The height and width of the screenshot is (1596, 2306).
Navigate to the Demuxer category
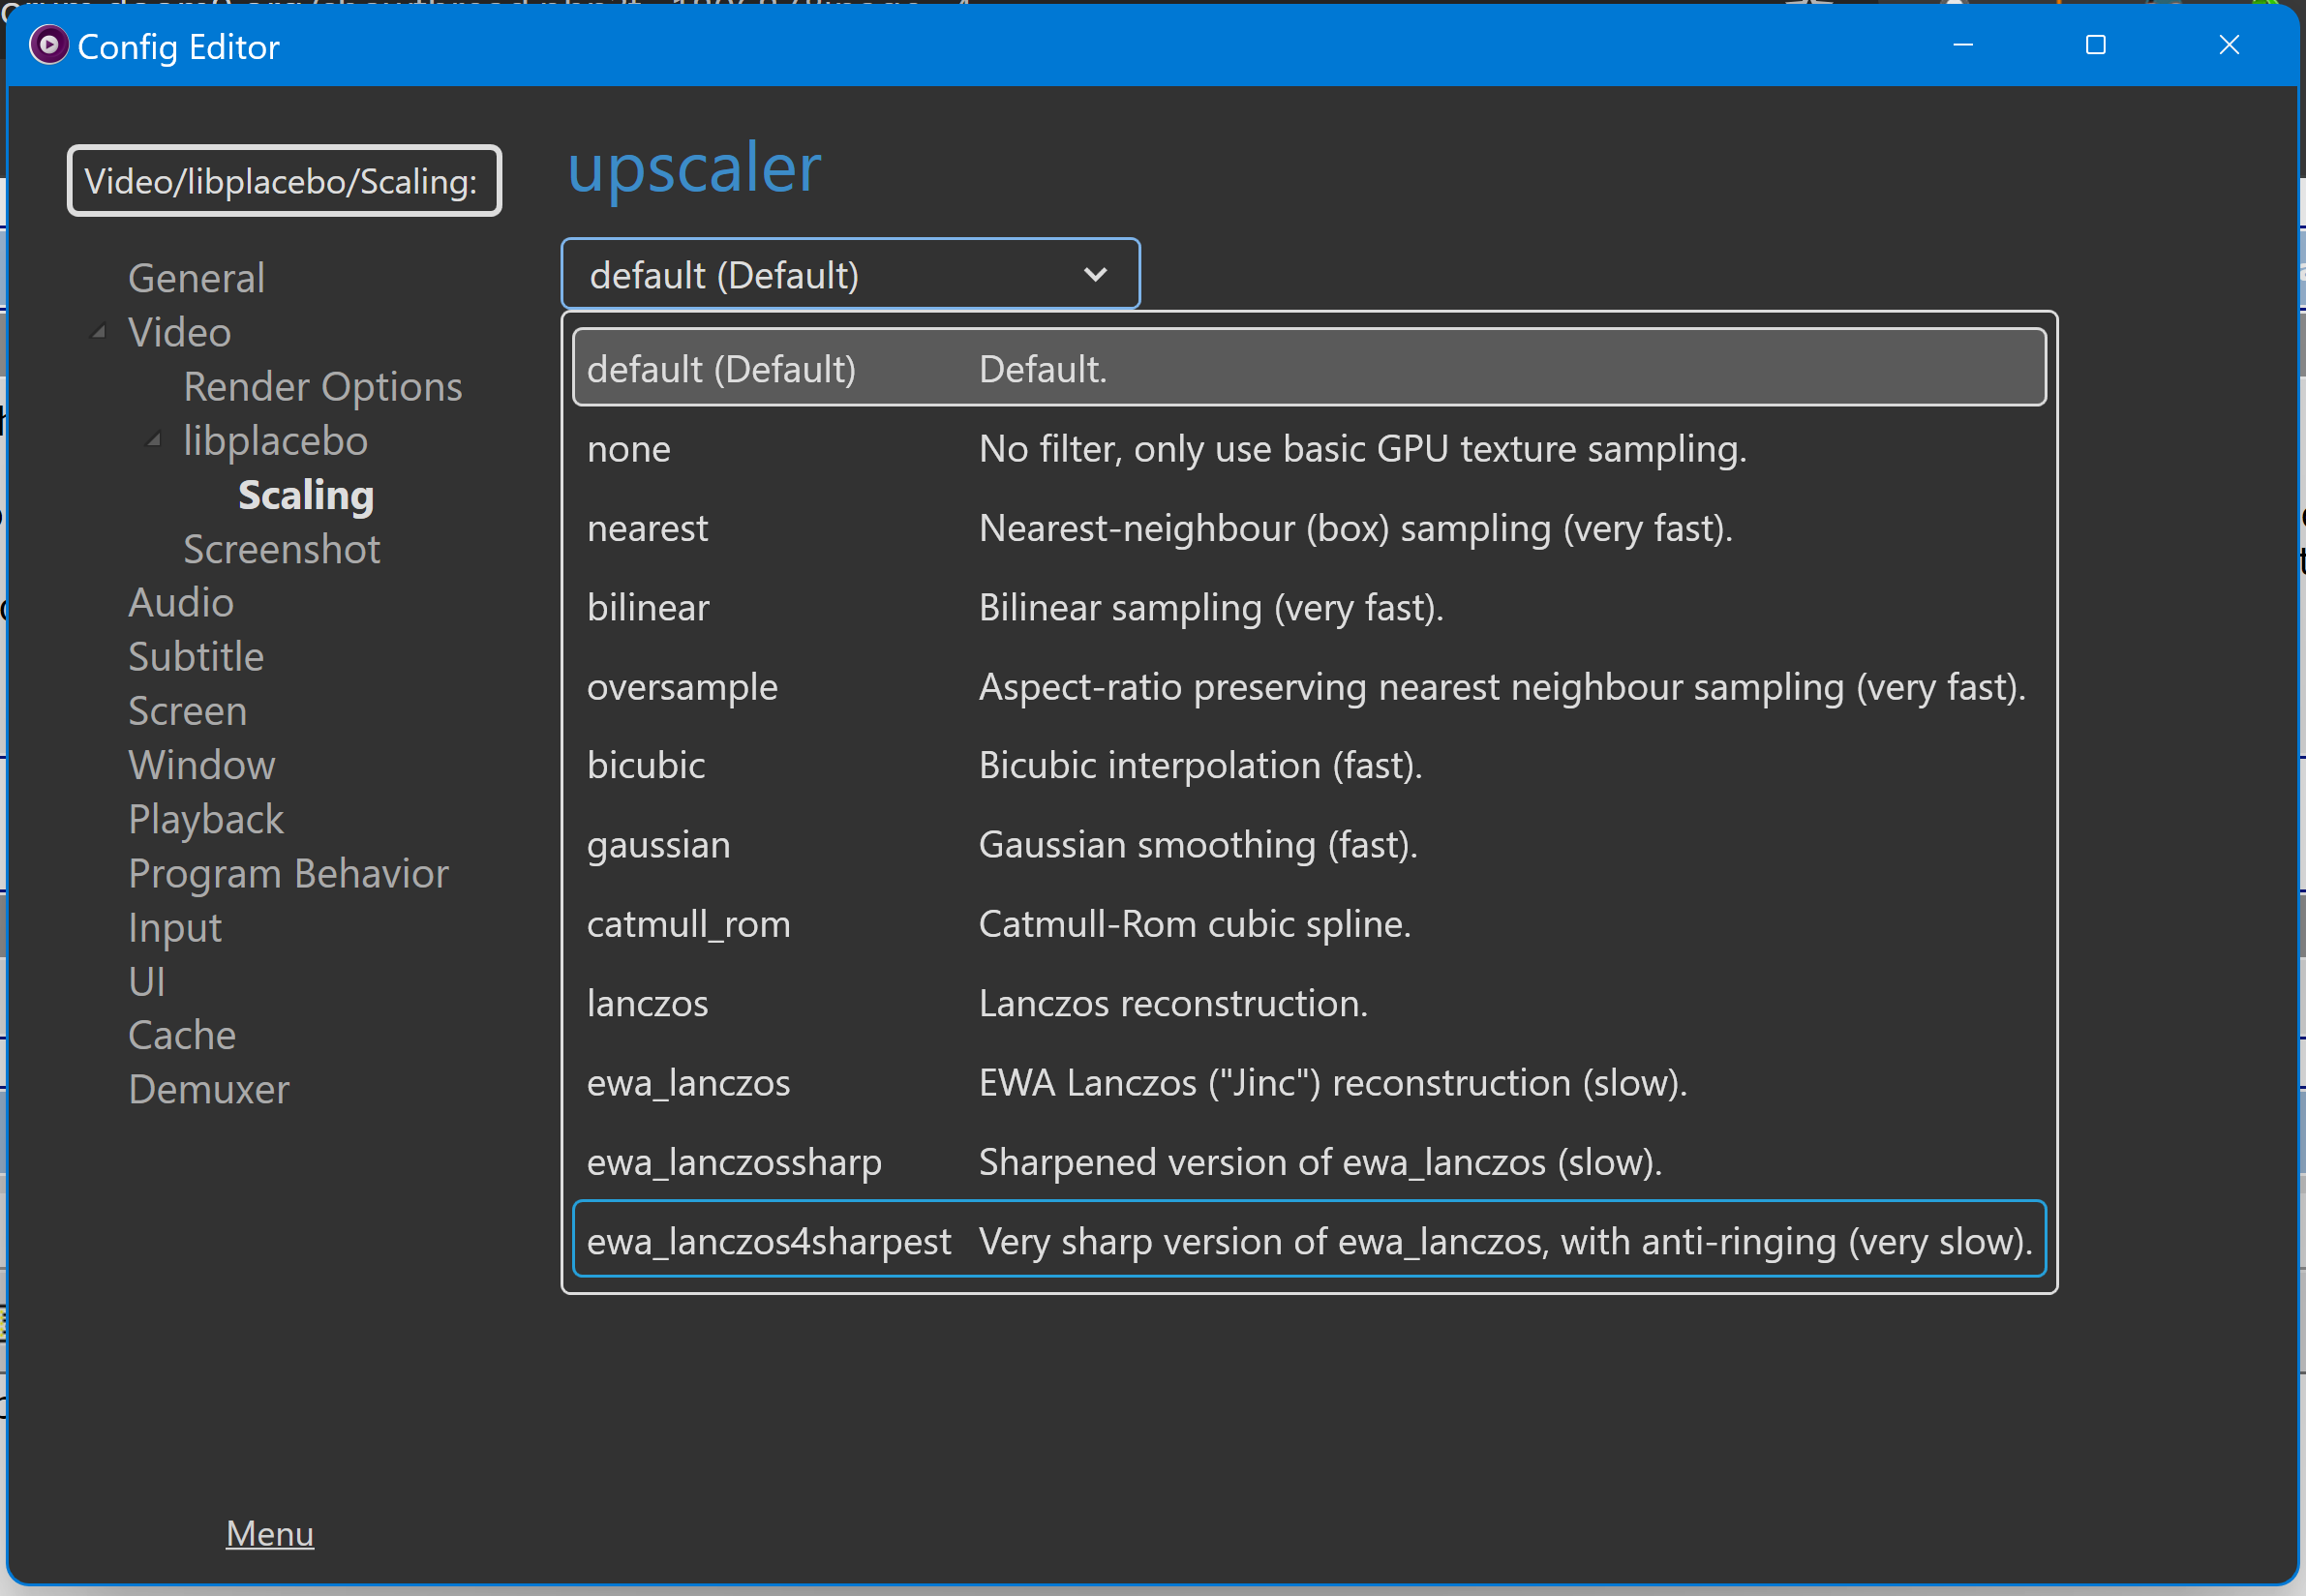(208, 1089)
